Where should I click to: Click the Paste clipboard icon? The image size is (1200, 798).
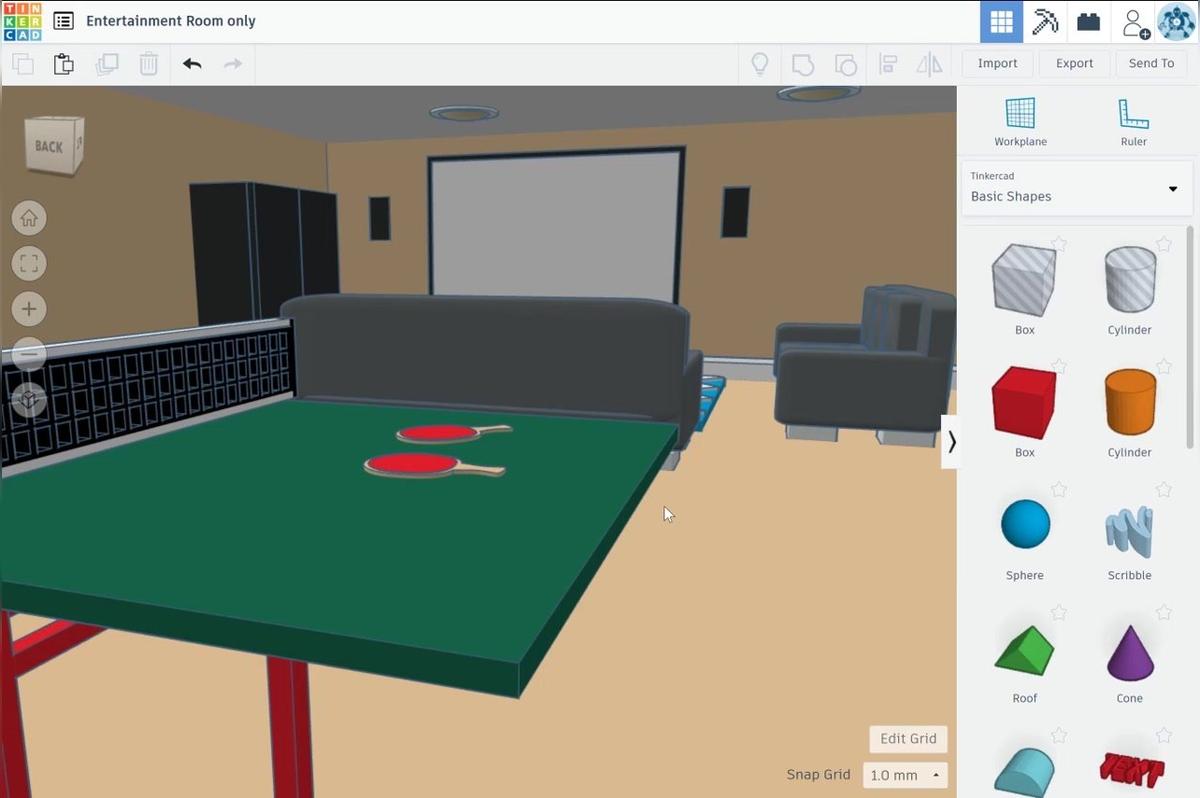63,64
